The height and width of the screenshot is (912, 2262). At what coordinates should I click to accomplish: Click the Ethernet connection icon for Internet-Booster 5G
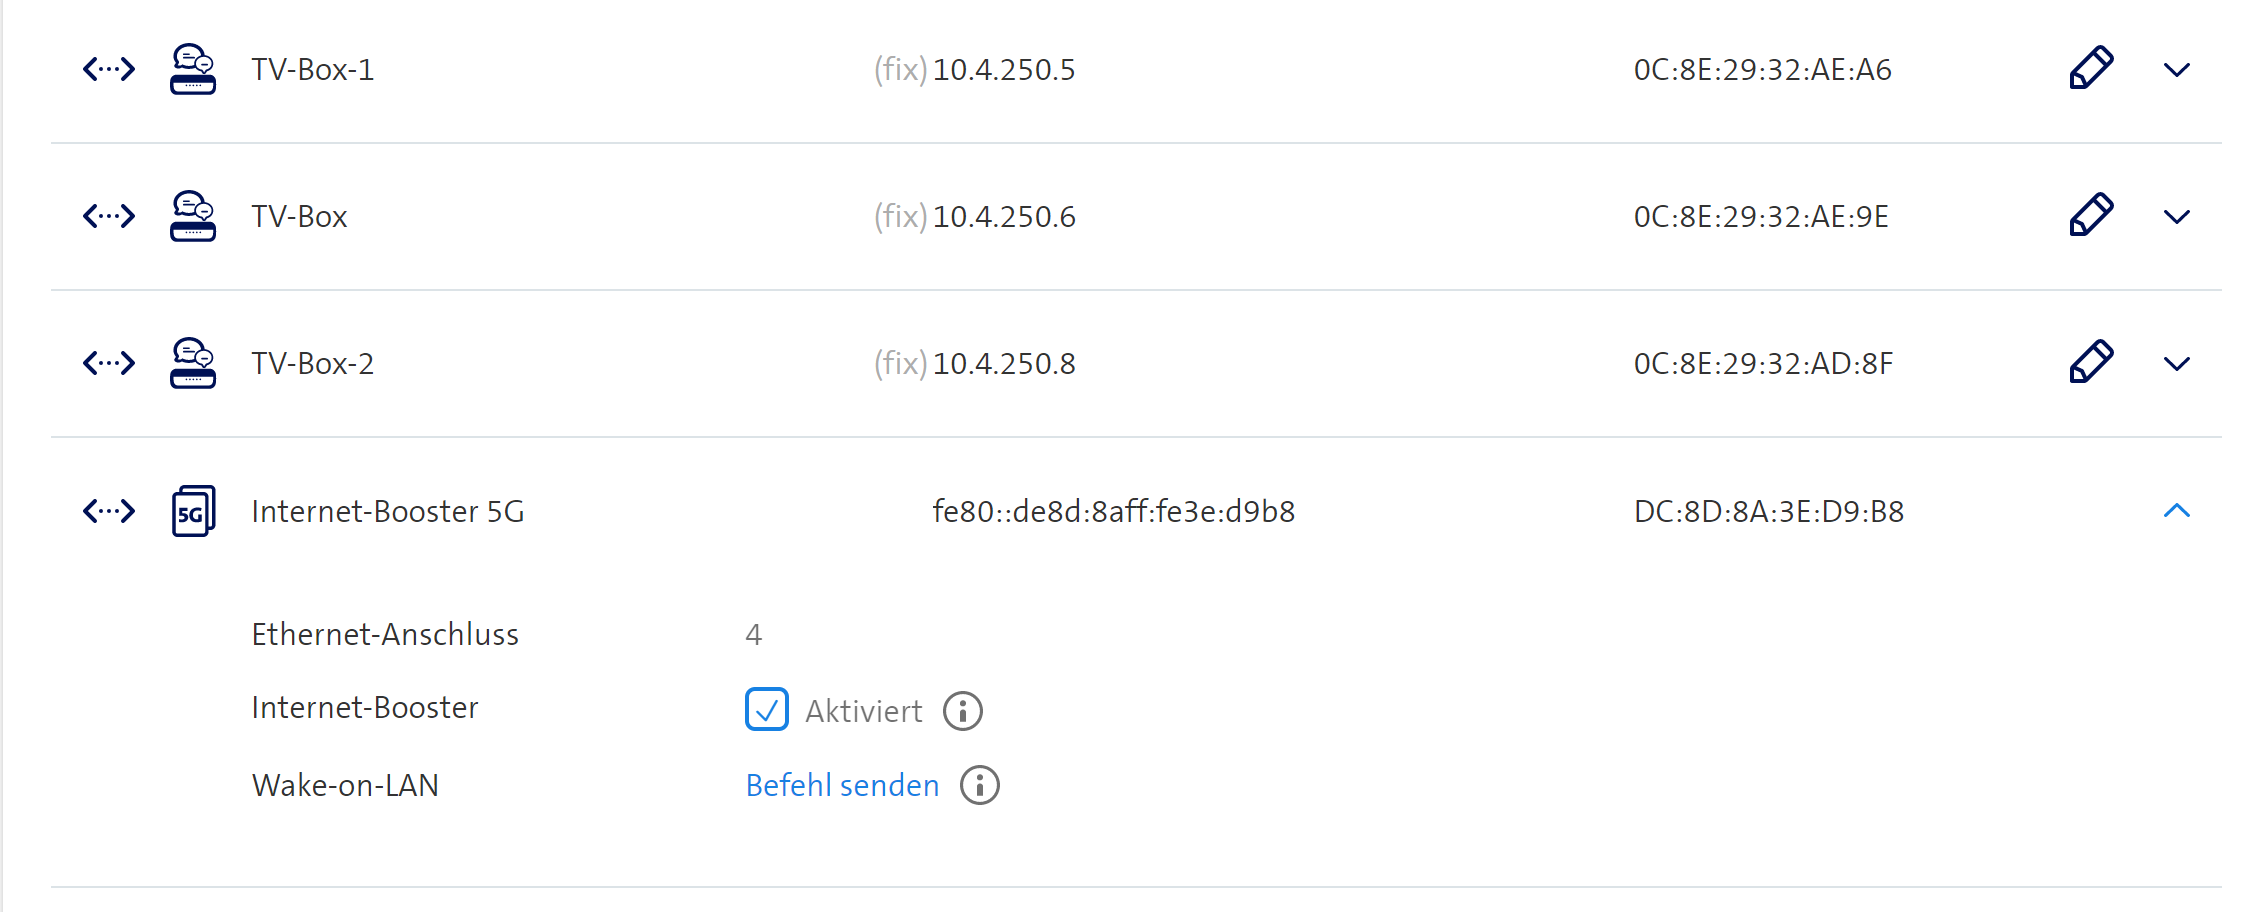[x=108, y=511]
